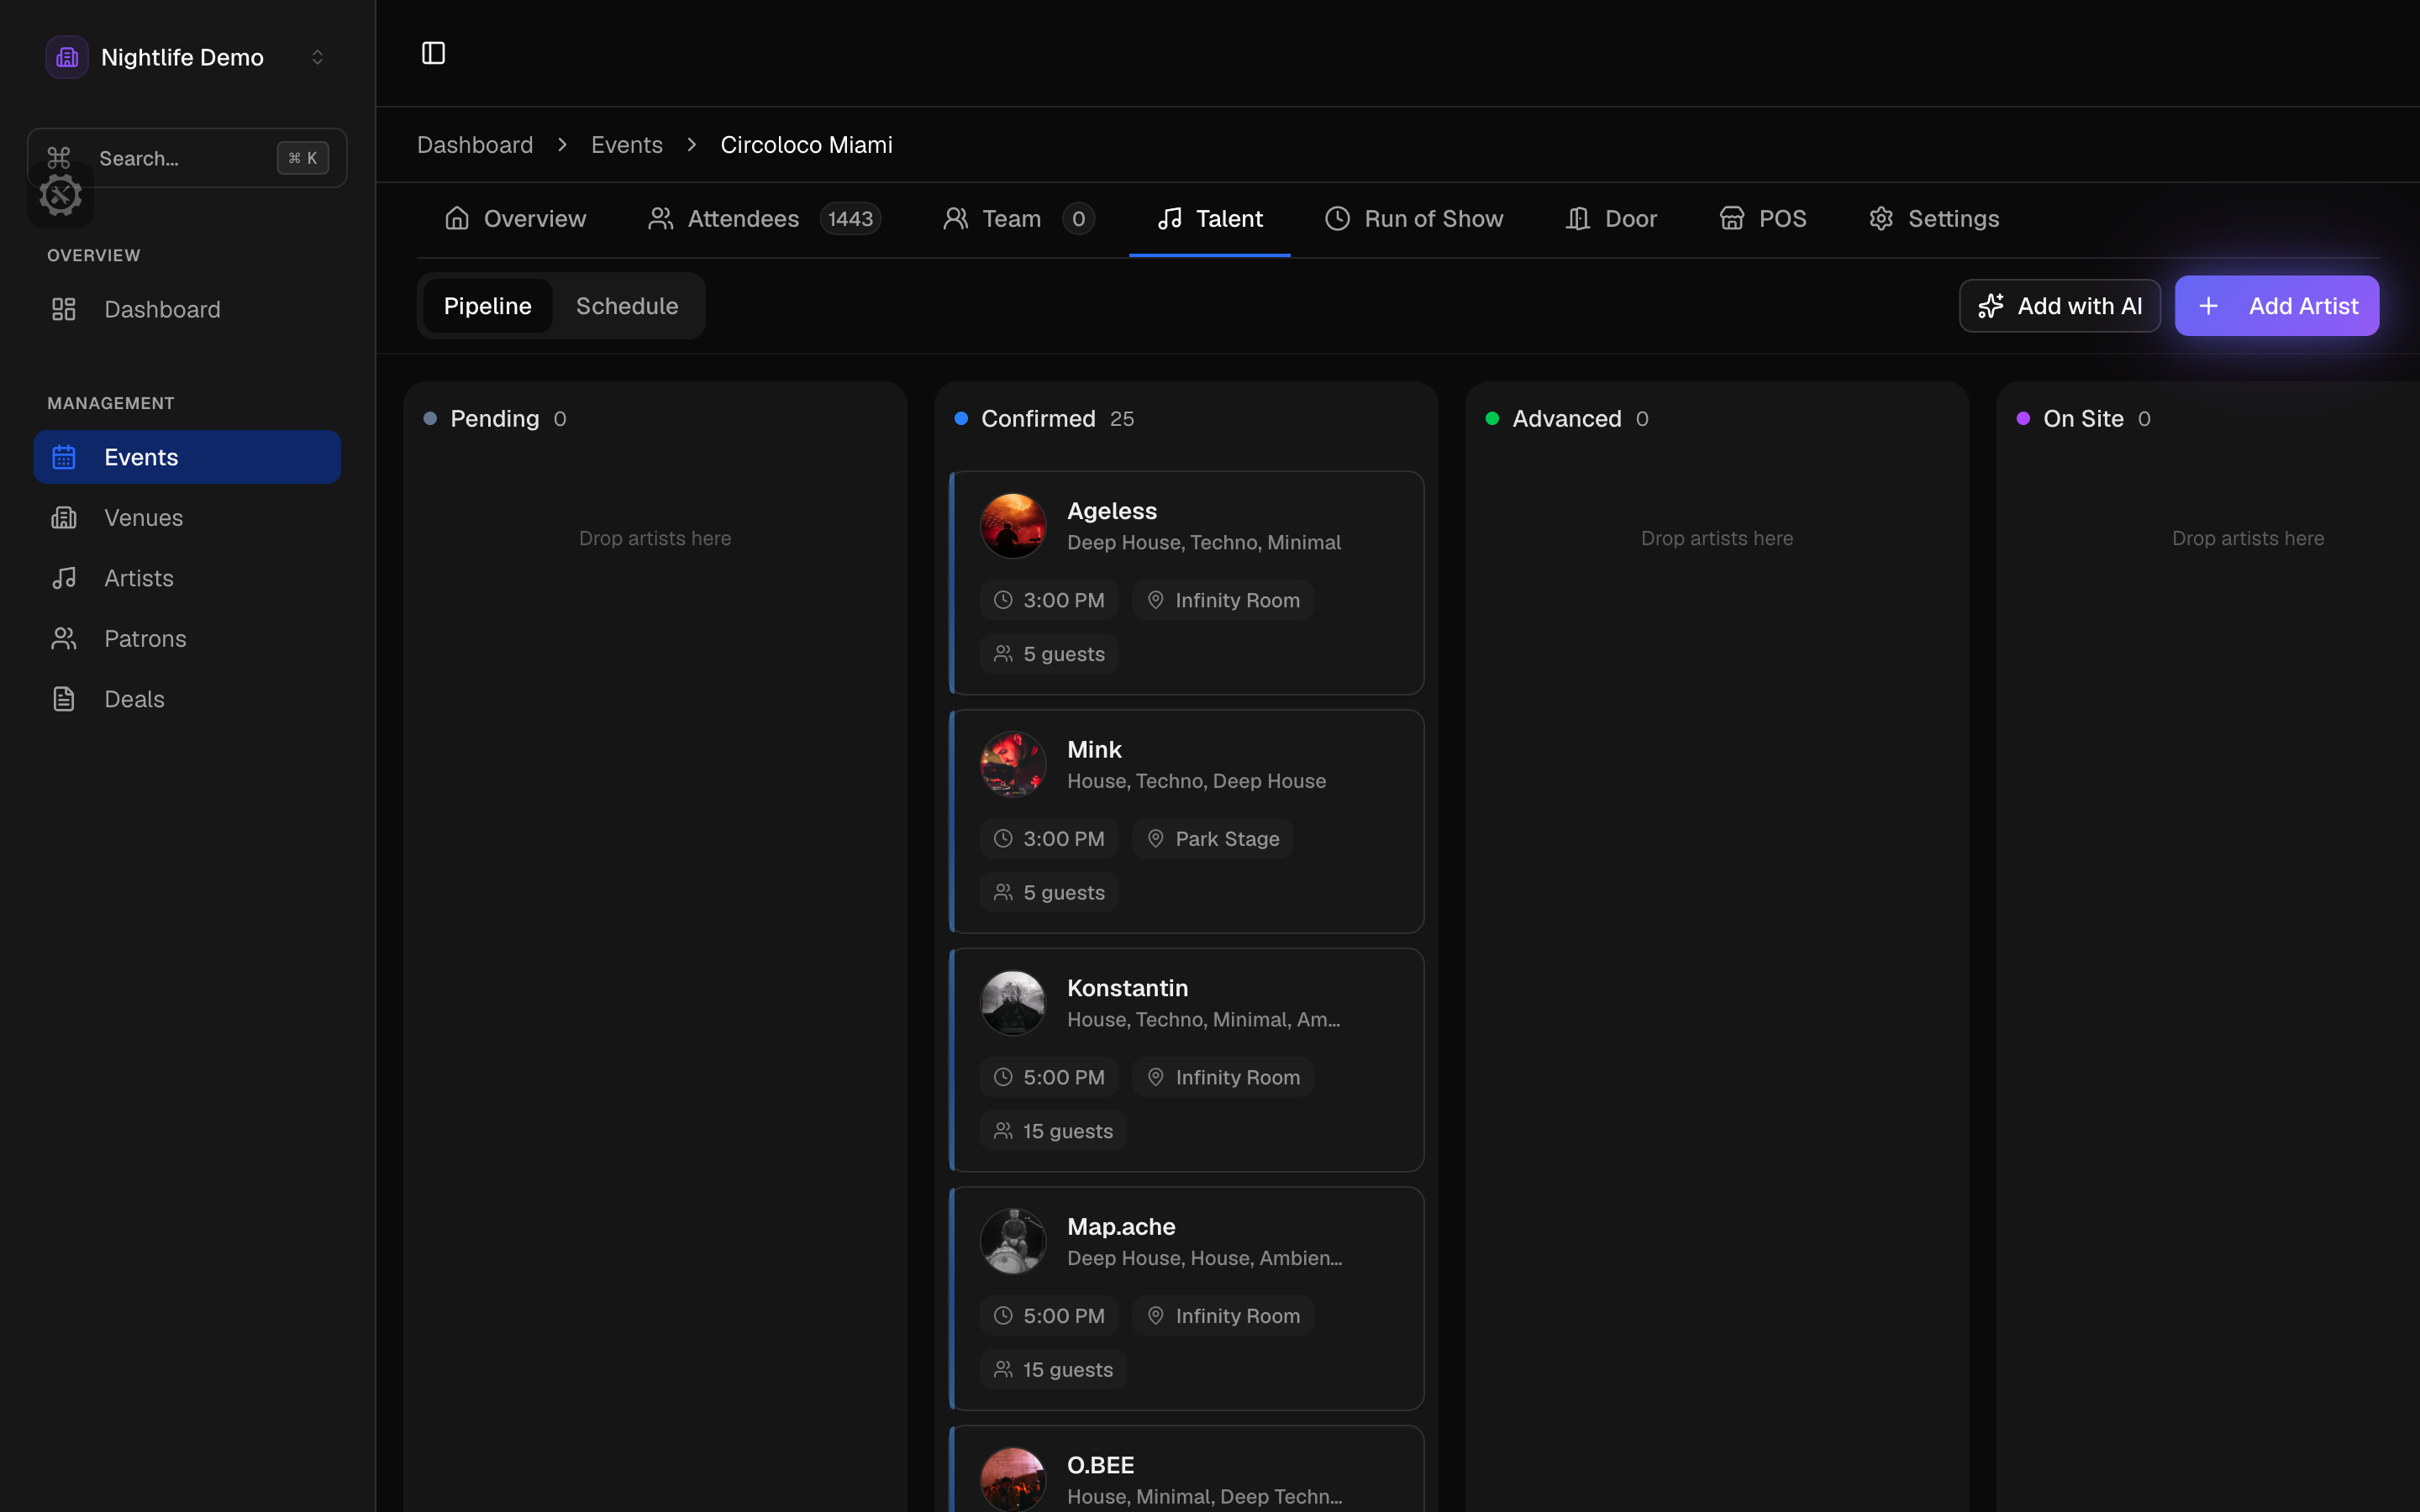Click the Artists music note icon

[x=64, y=578]
